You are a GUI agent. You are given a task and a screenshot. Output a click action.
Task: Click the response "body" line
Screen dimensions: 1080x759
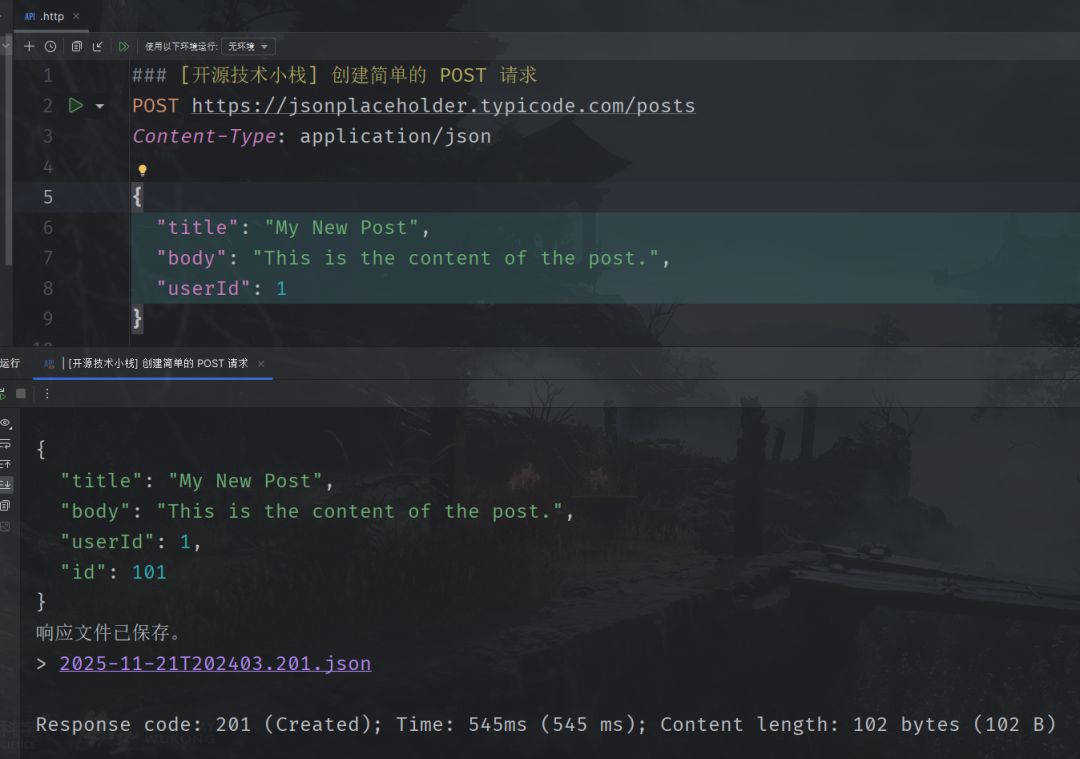317,511
